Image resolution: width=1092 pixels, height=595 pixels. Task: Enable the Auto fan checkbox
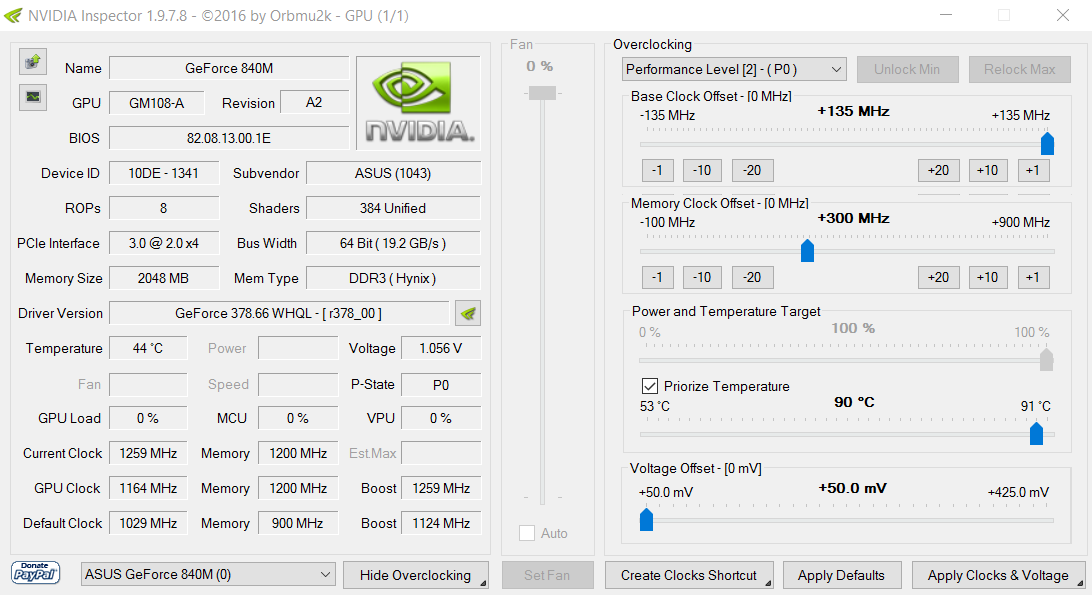point(527,533)
